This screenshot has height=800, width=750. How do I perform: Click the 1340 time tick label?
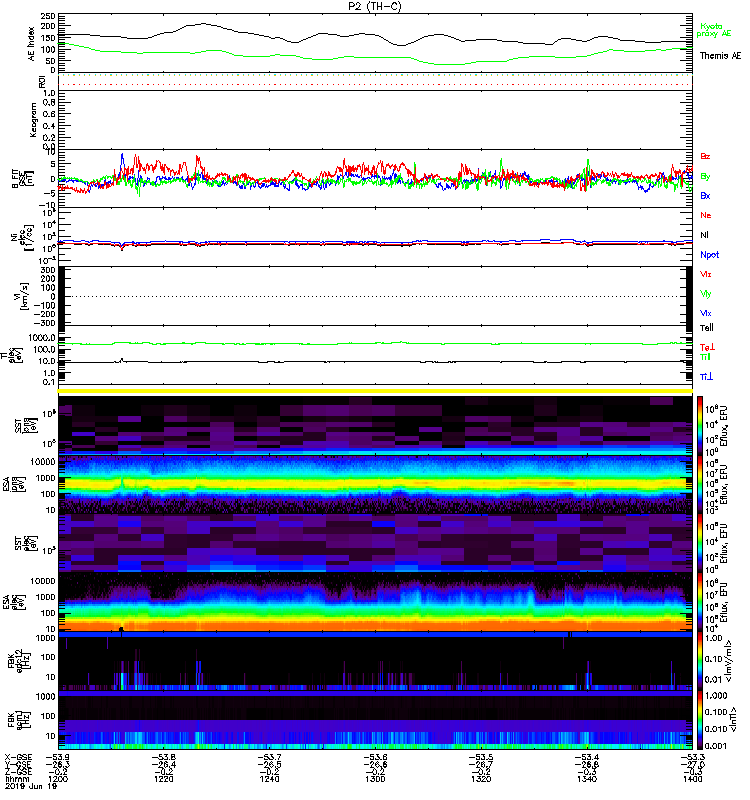(587, 779)
